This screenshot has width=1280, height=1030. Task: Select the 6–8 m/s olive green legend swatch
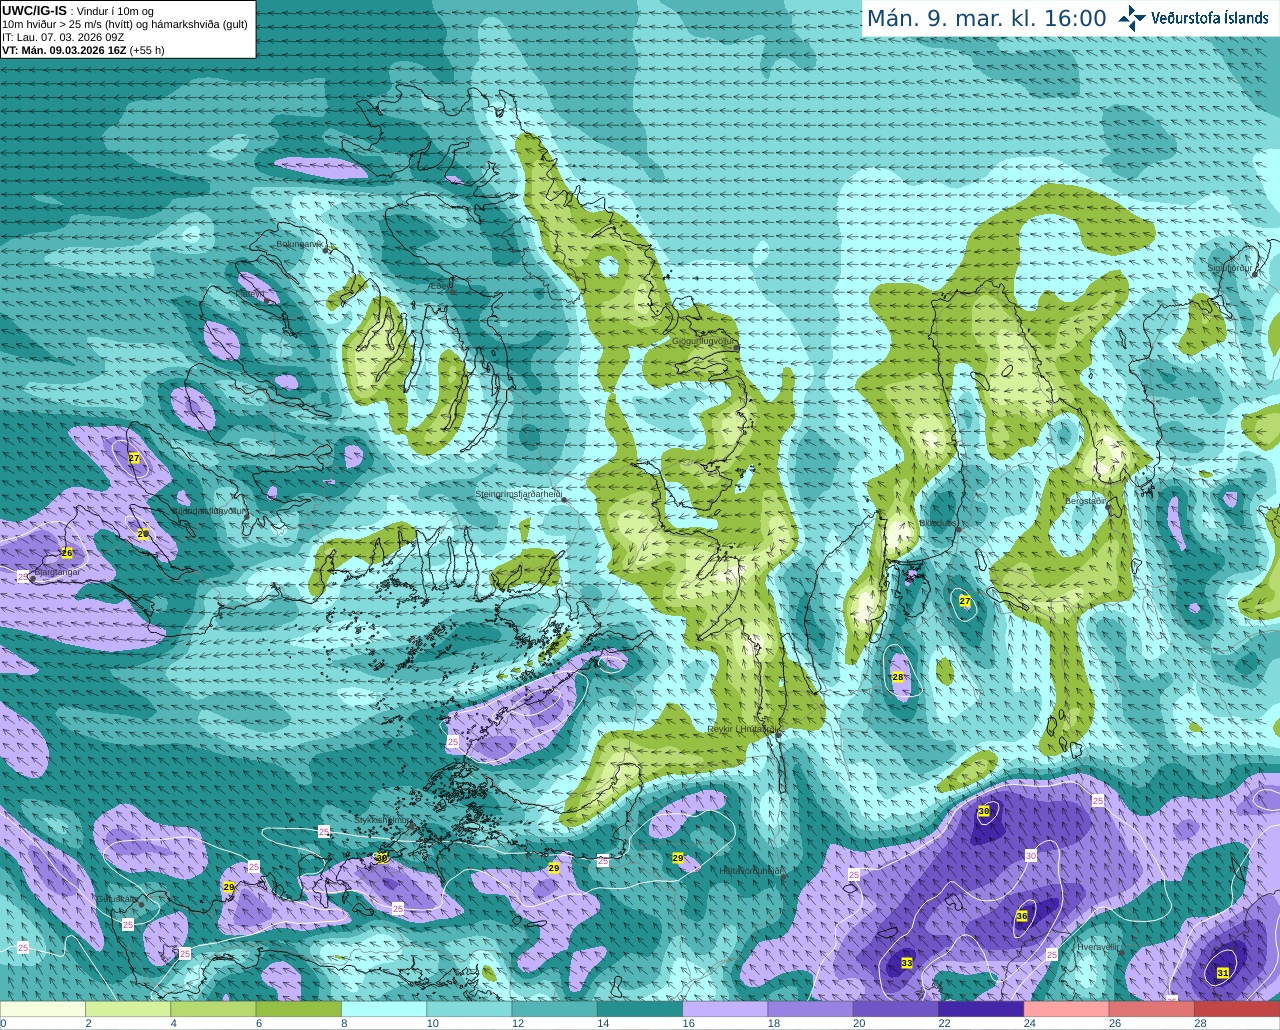299,1009
